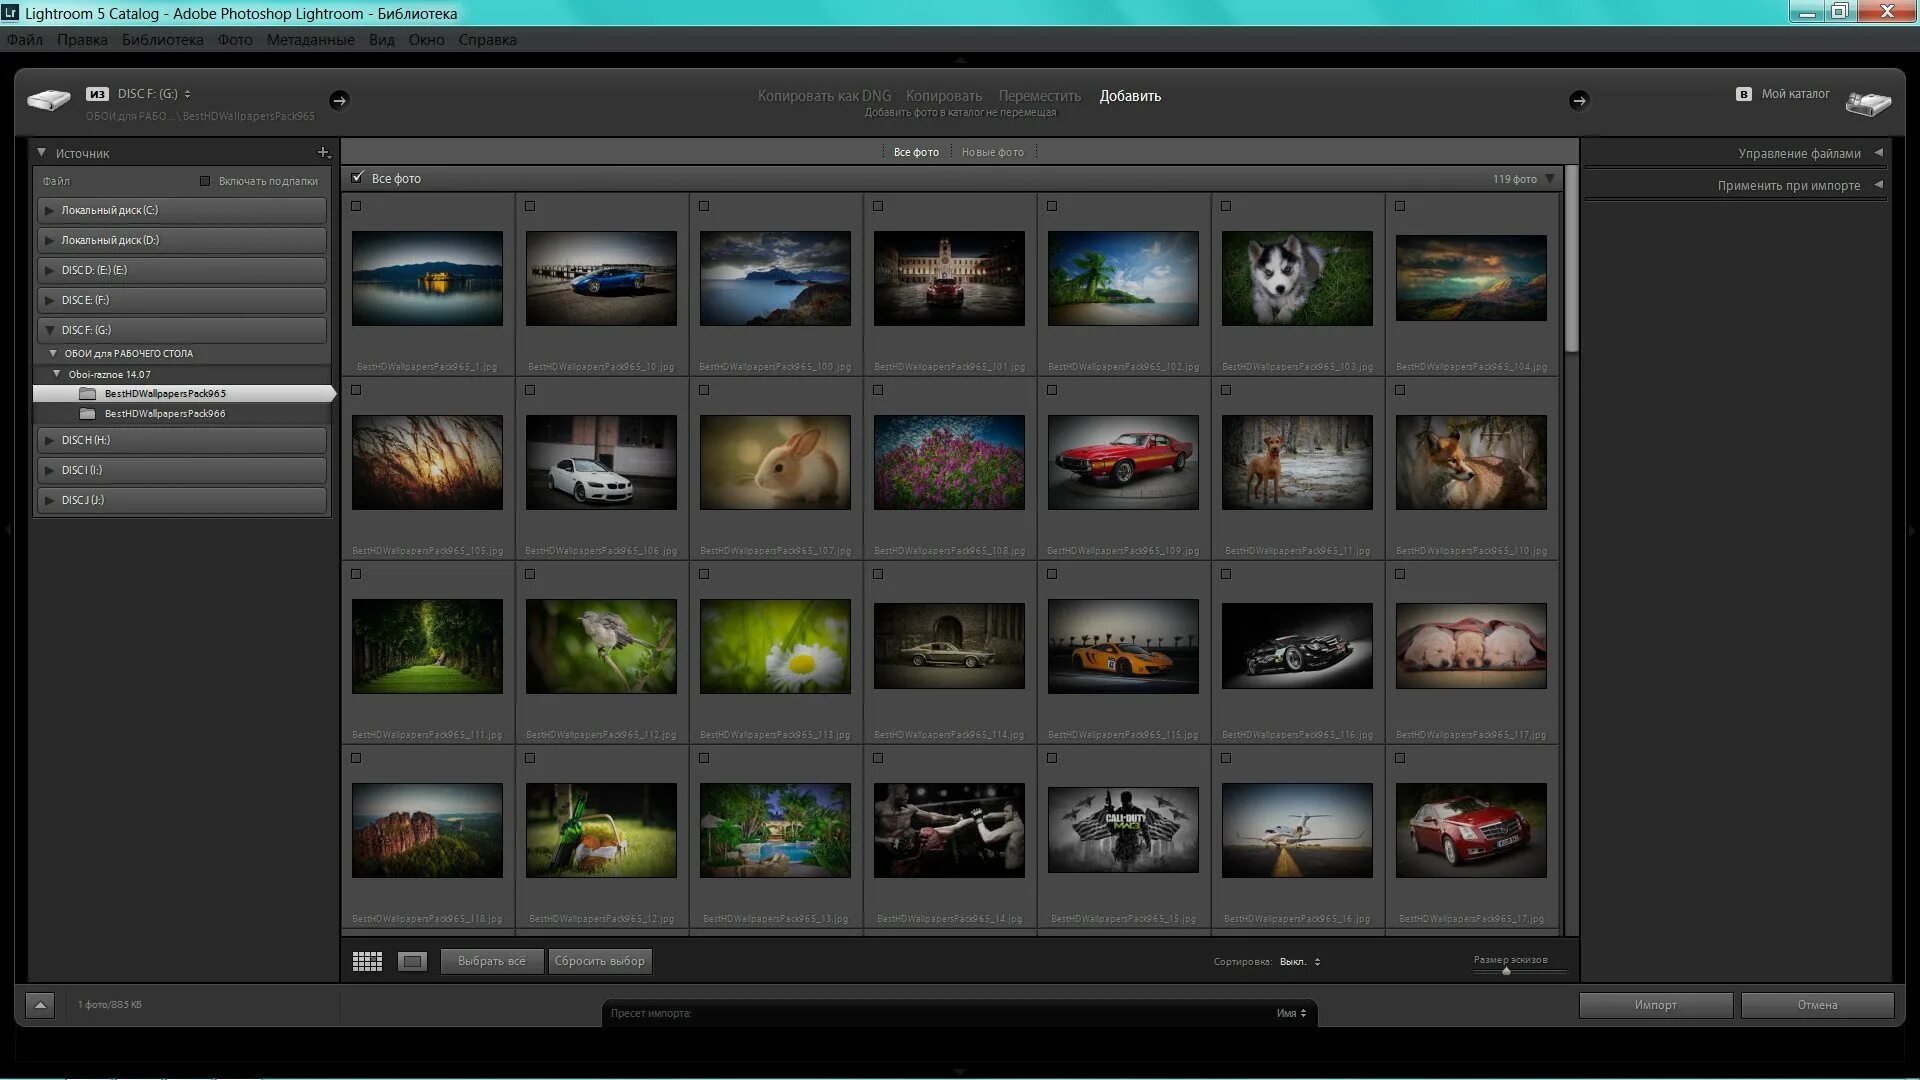Open the Метаданные menu
The width and height of the screenshot is (1920, 1080).
tap(310, 40)
